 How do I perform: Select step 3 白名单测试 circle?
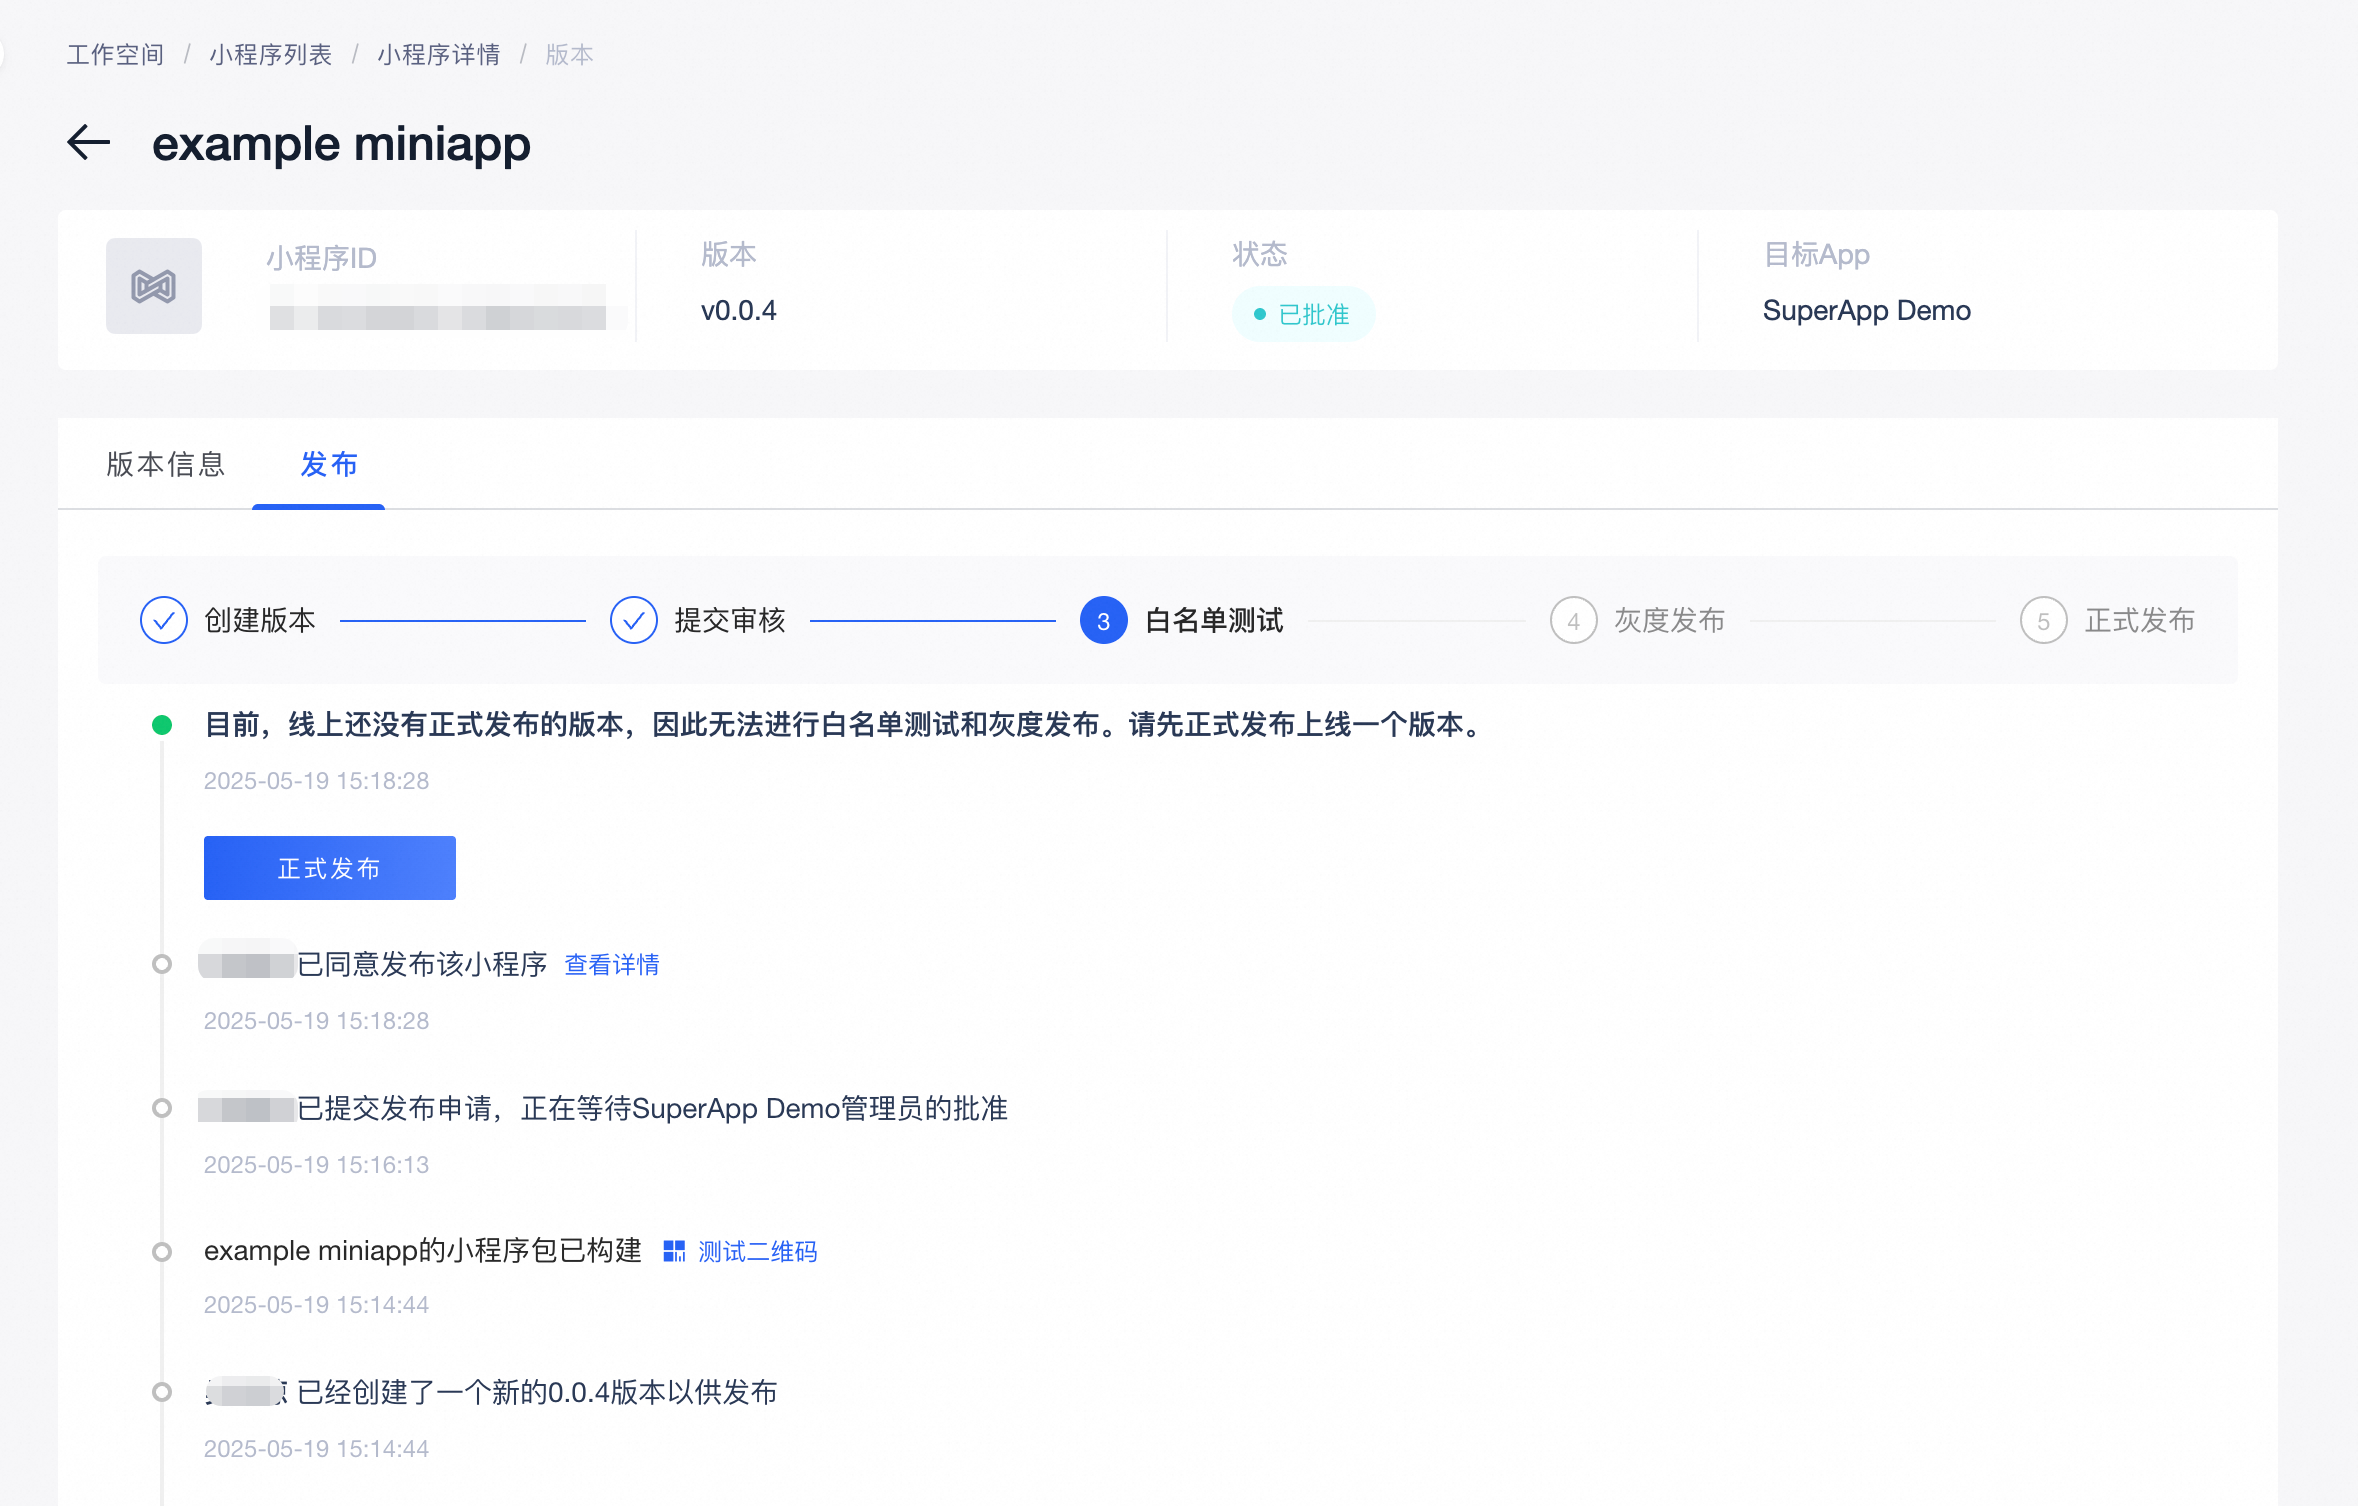click(1103, 620)
